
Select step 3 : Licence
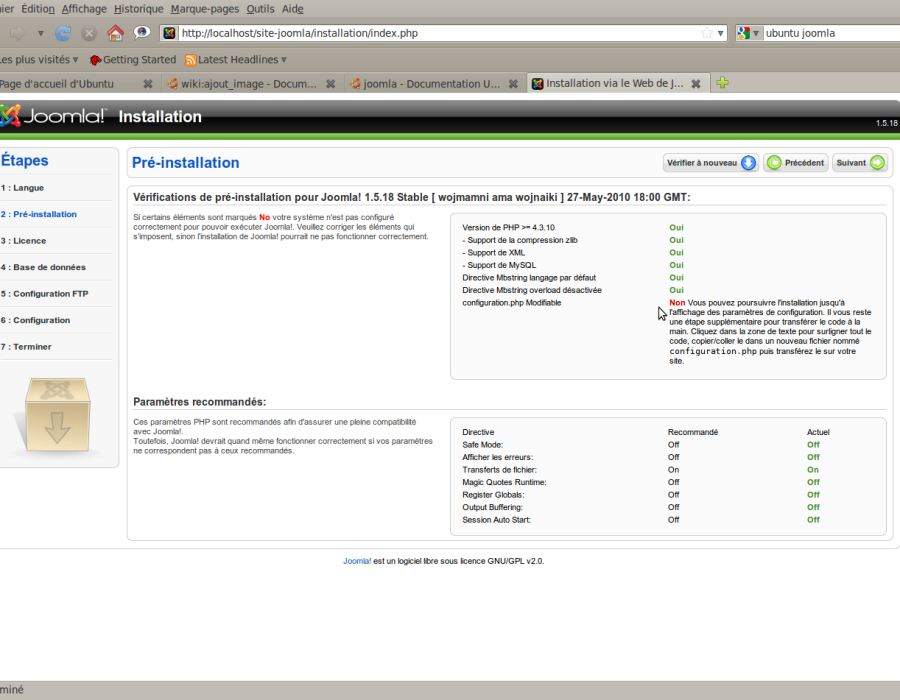point(24,241)
